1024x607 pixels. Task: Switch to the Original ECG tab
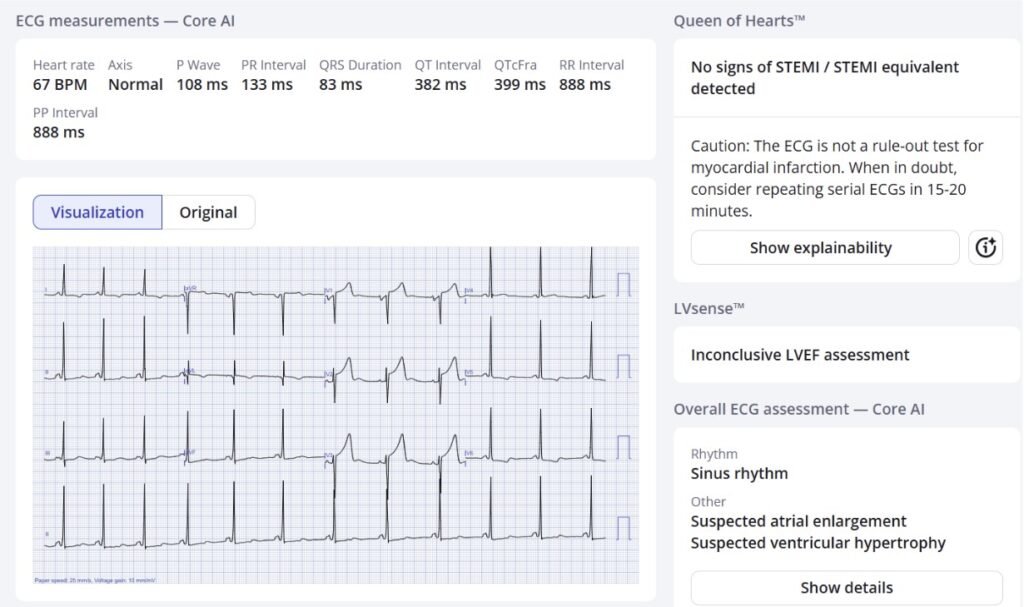pyautogui.click(x=208, y=212)
